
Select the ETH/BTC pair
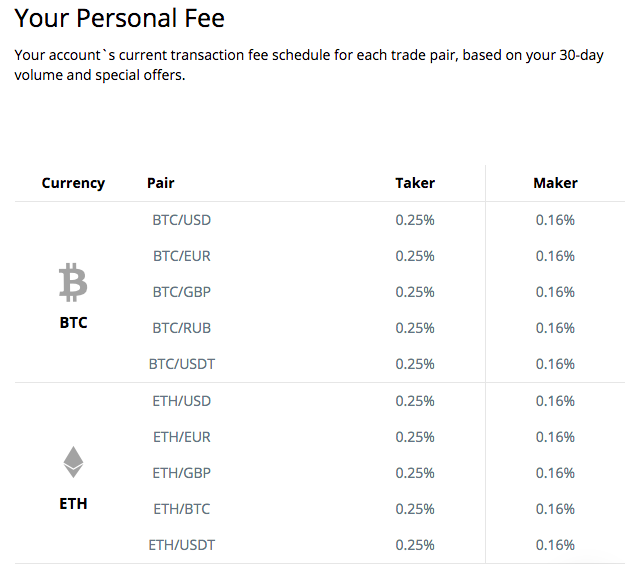[181, 509]
